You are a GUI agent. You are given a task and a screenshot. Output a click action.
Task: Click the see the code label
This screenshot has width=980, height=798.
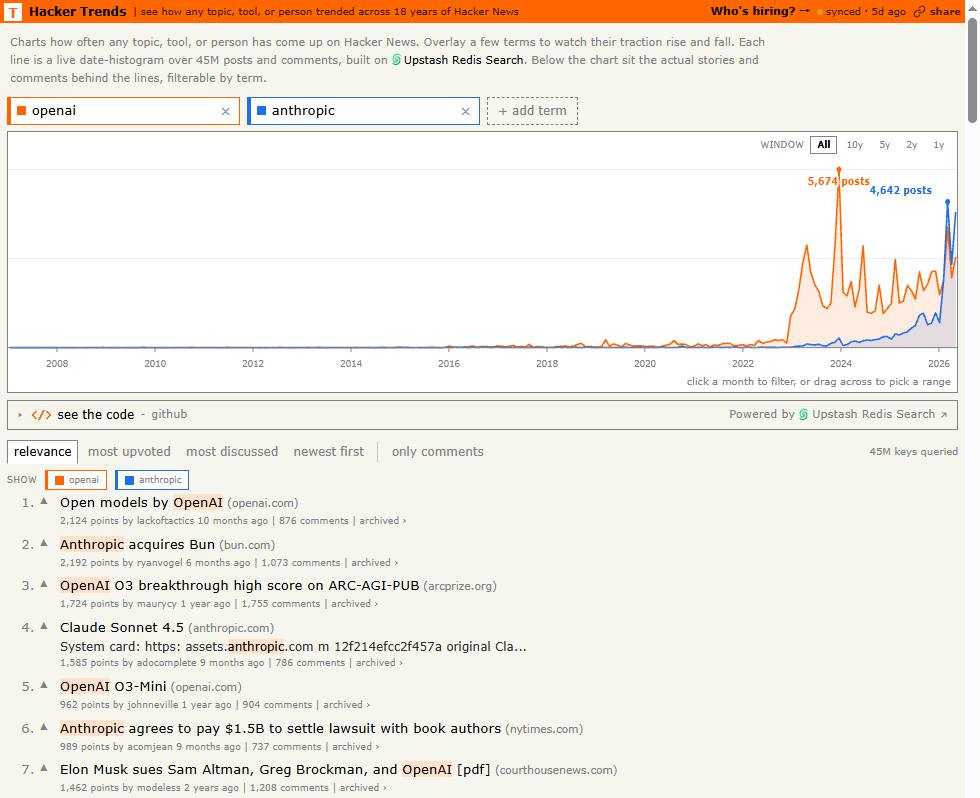point(96,415)
